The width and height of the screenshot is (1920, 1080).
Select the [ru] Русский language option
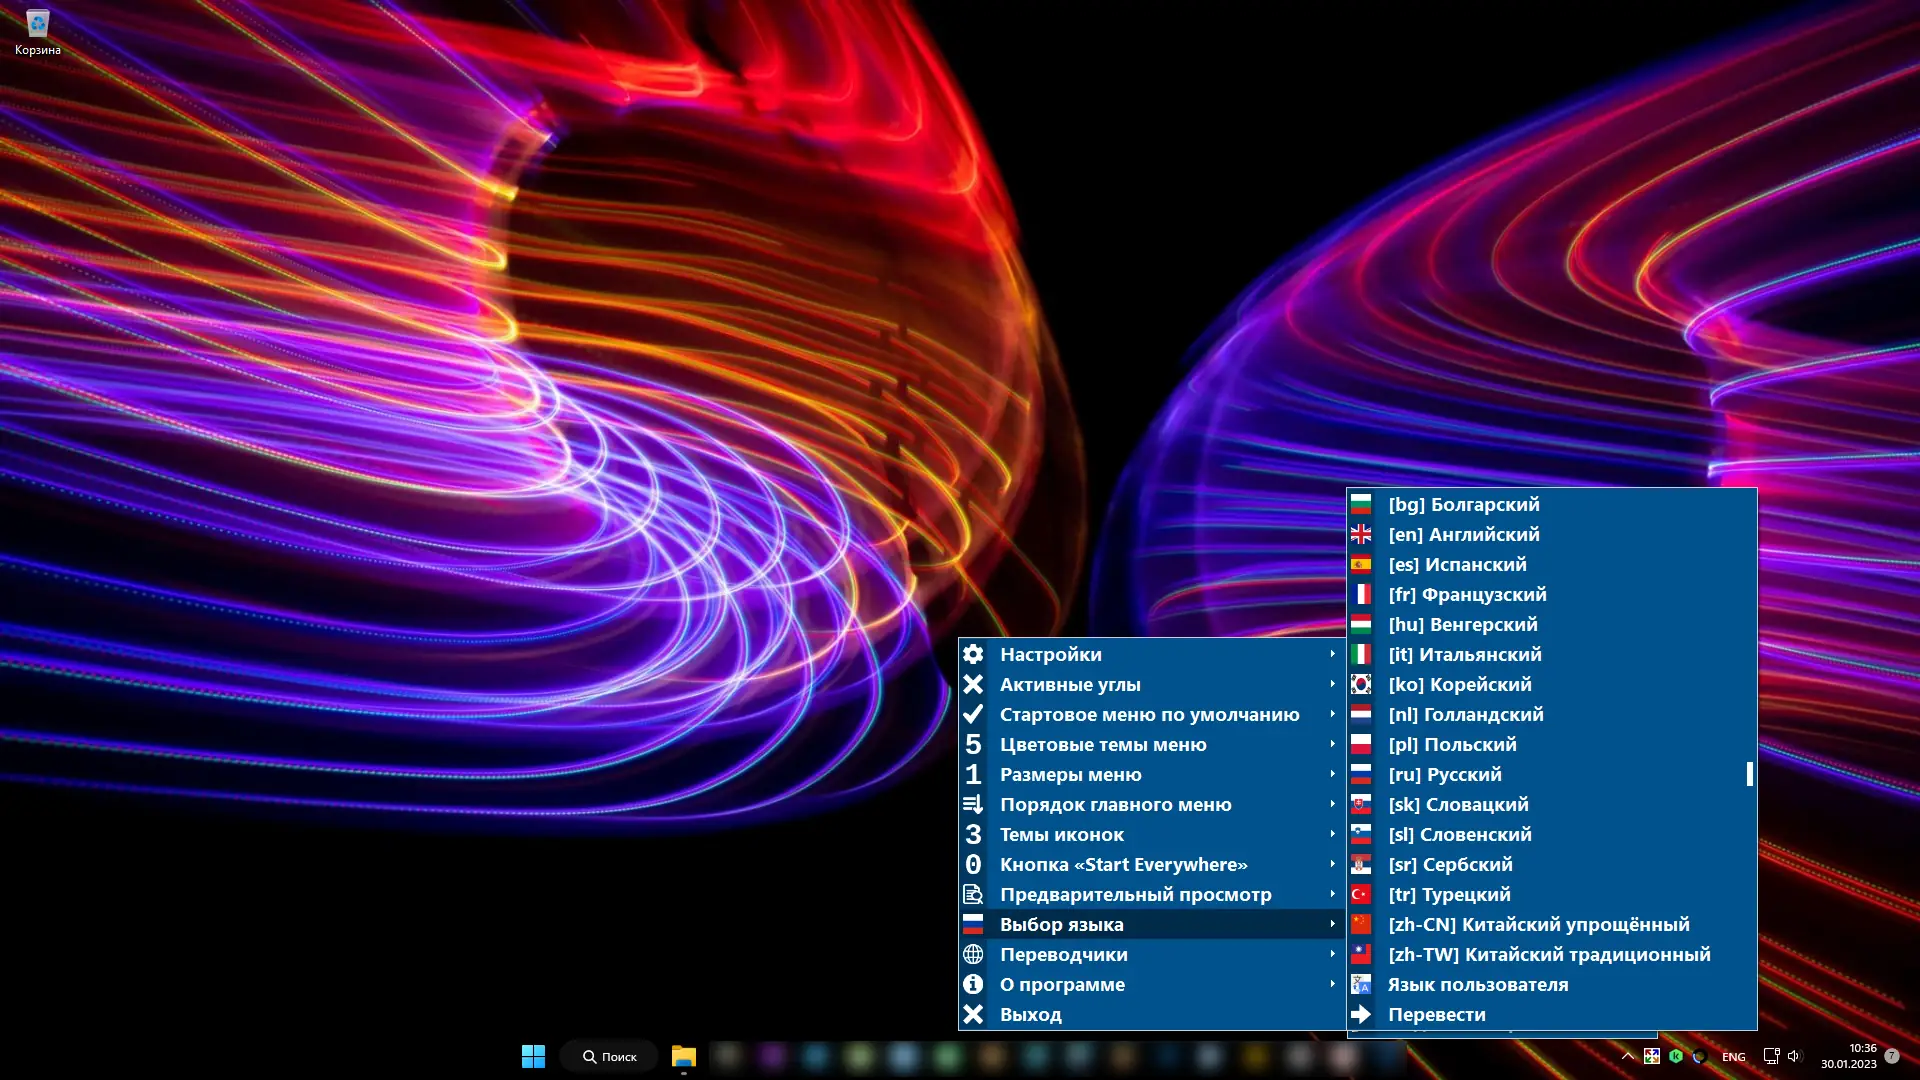1444,774
